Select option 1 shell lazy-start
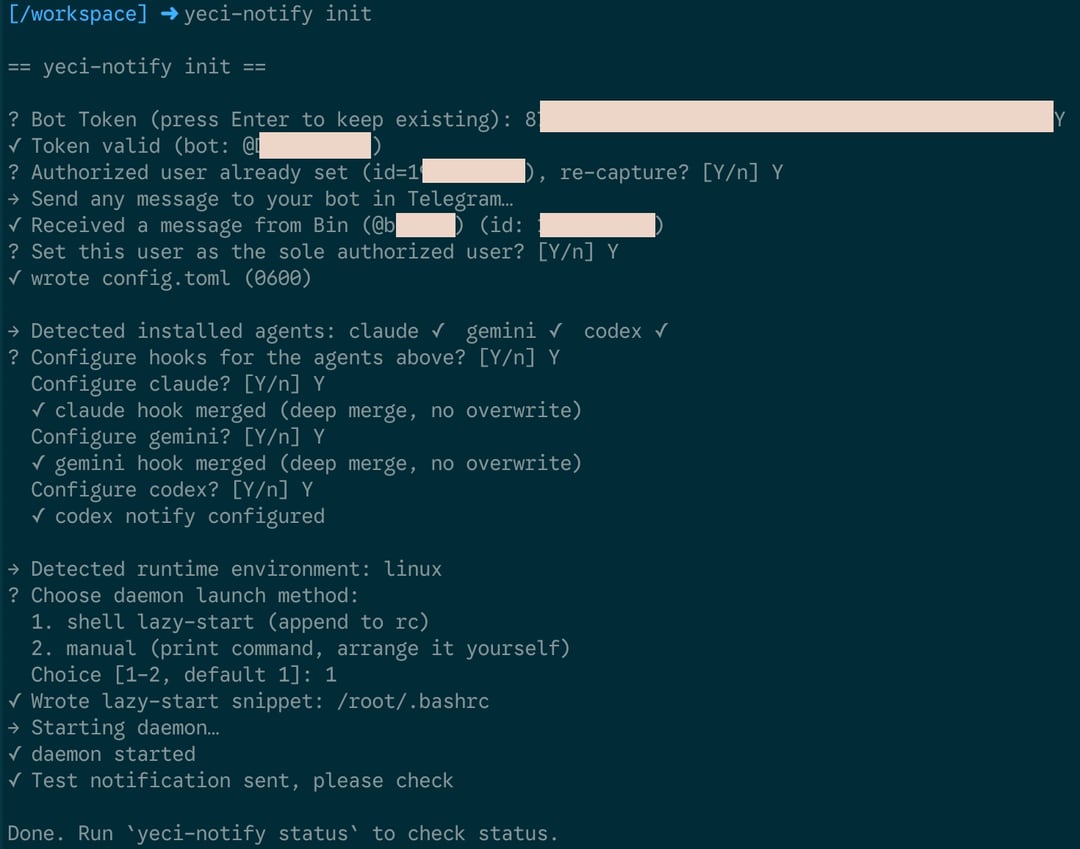Image resolution: width=1080 pixels, height=849 pixels. pyautogui.click(x=230, y=622)
